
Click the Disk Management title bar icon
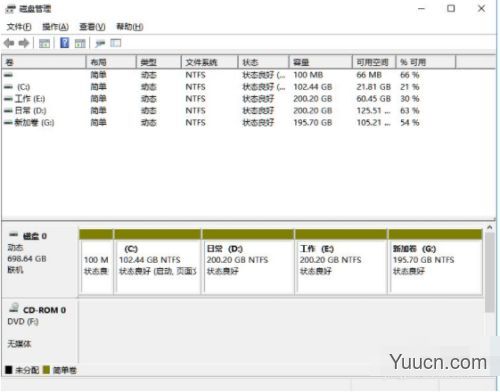click(11, 9)
